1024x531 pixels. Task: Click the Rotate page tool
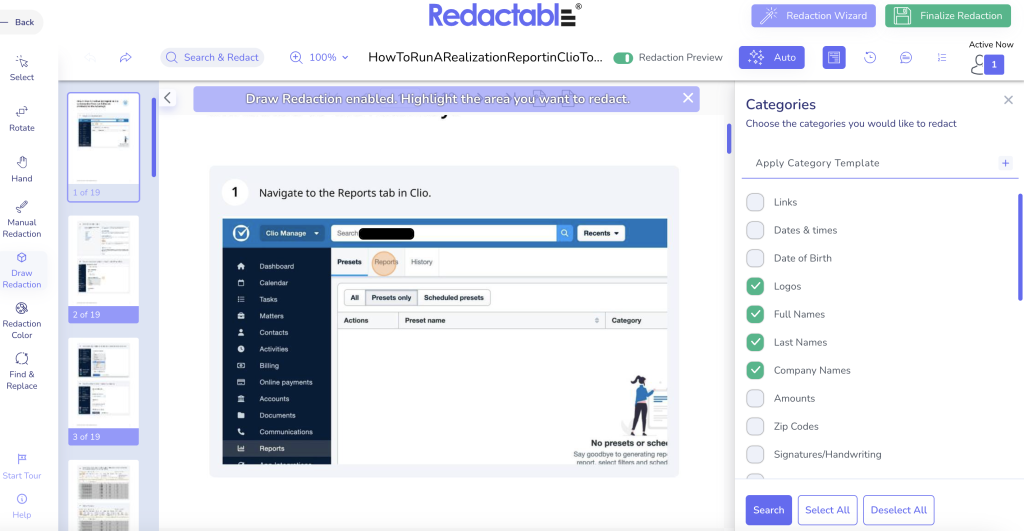click(22, 117)
